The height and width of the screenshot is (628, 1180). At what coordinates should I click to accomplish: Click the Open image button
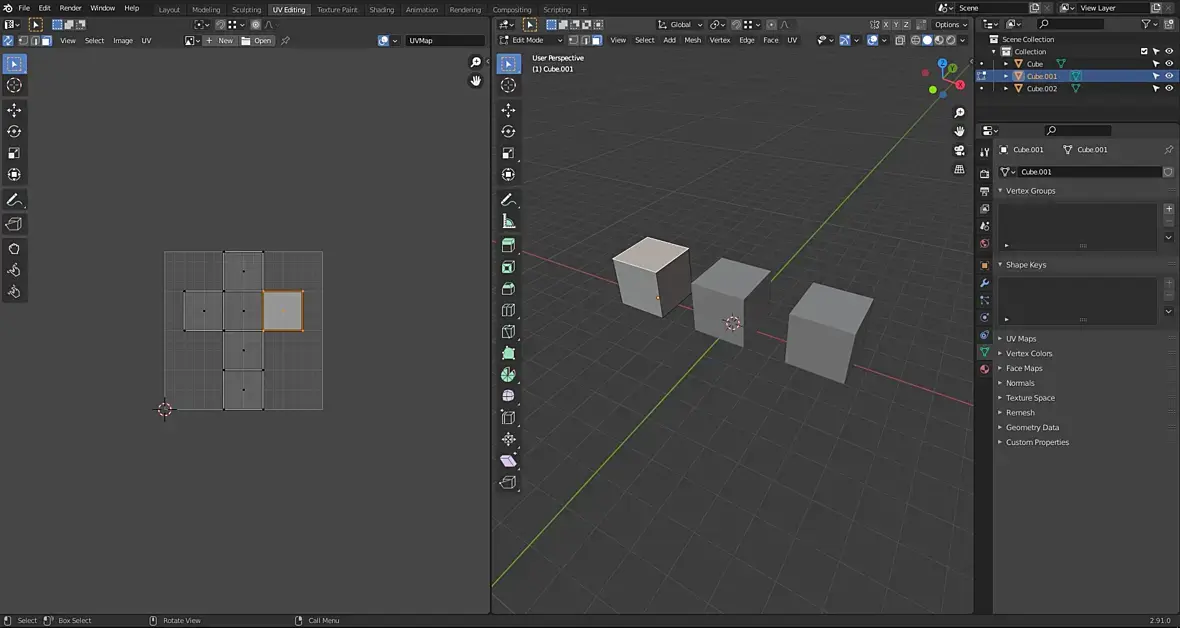256,41
